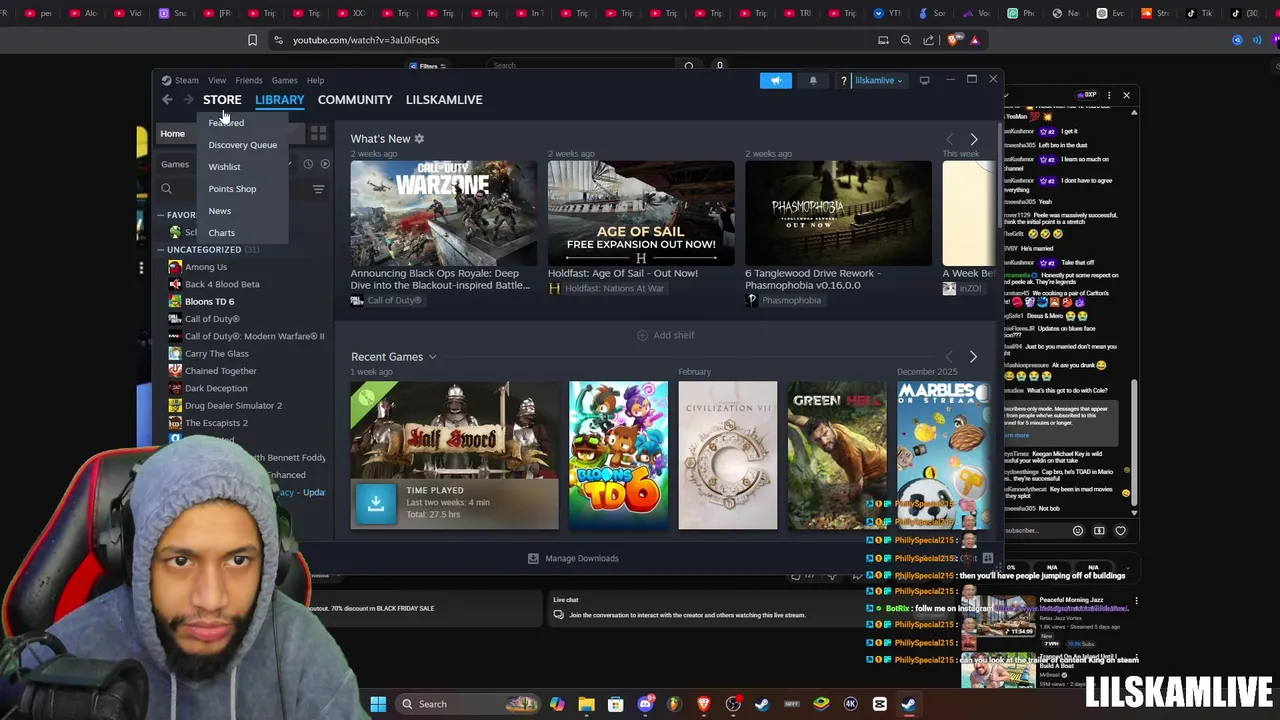The height and width of the screenshot is (720, 1280).
Task: Open Civilization VII recent game cover
Action: [x=727, y=455]
